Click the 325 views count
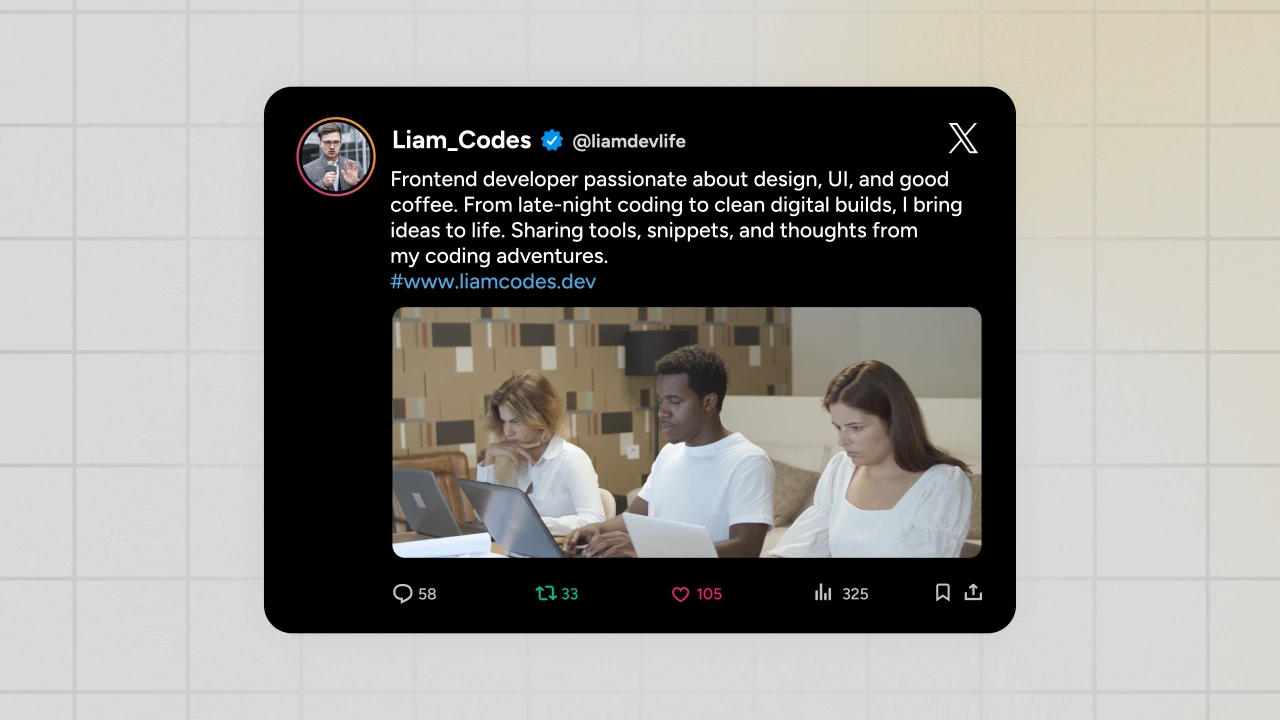 (x=855, y=594)
